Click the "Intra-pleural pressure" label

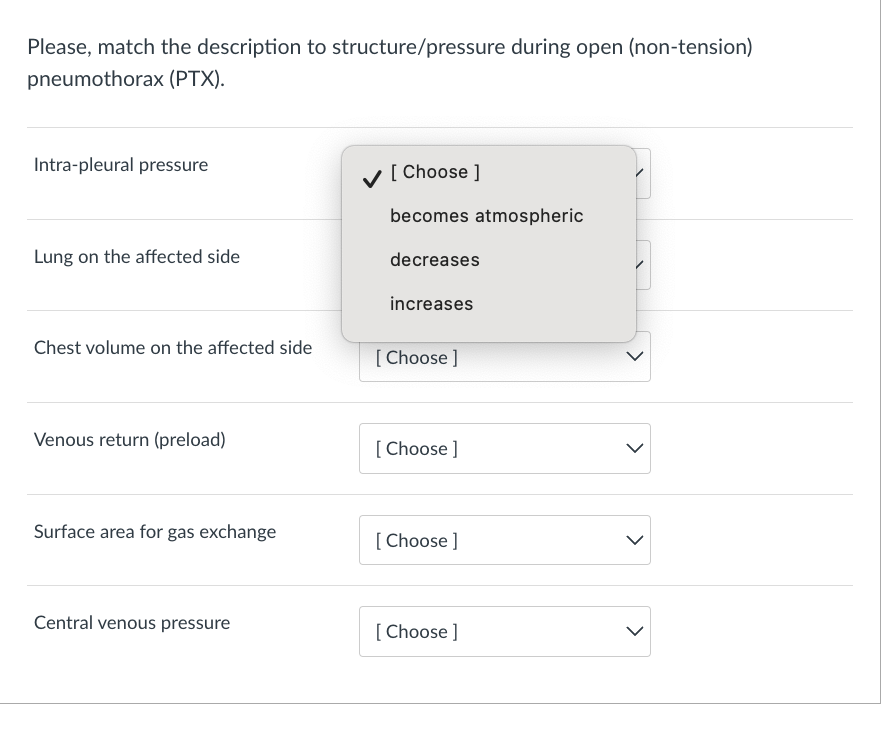121,165
